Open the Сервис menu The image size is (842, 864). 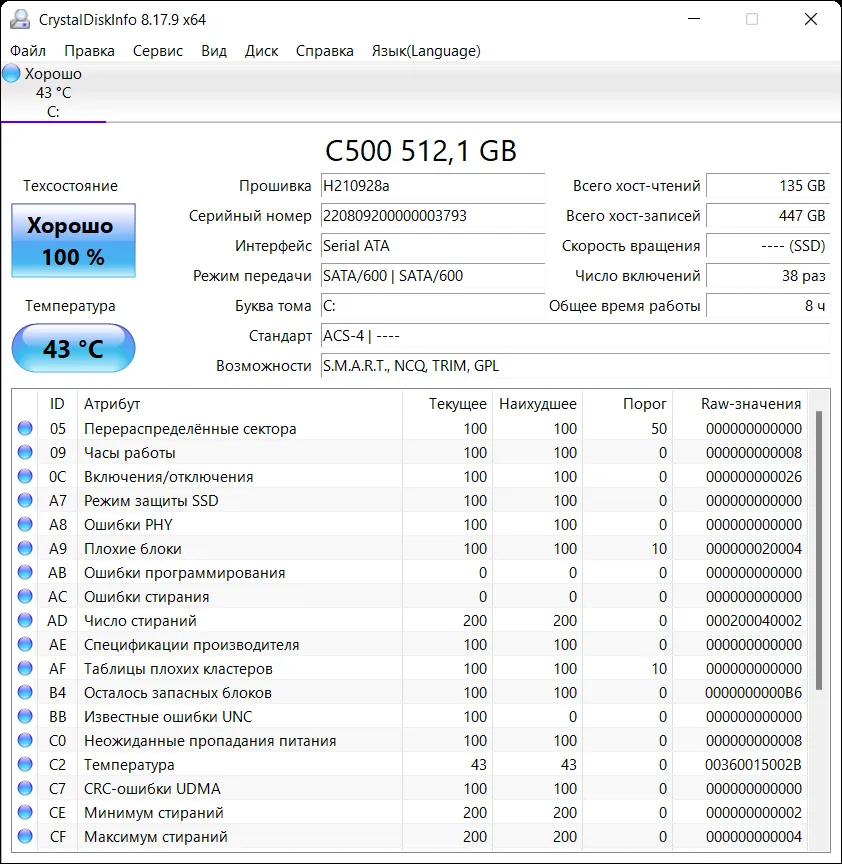coord(157,51)
